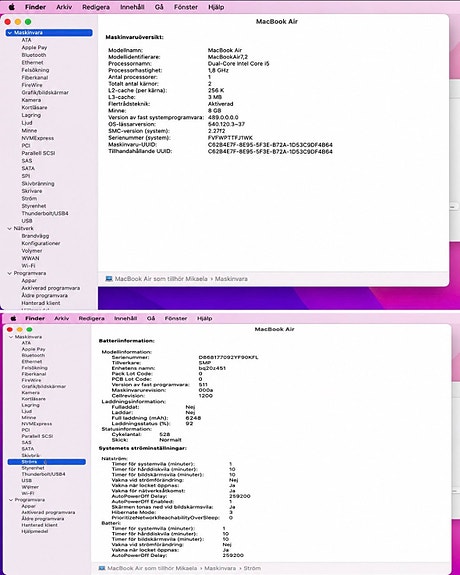This screenshot has width=460, height=575.
Task: Open the Innehåll menu in the upper menu bar
Action: pyautogui.click(x=132, y=7)
